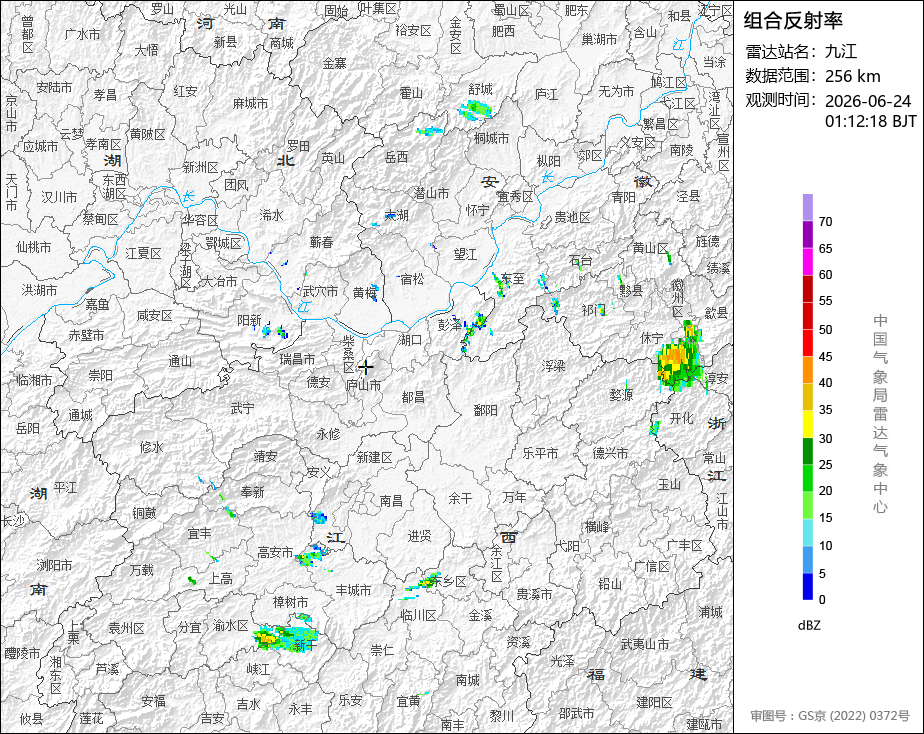This screenshot has width=924, height=734.
Task: Click the 樟树市 label on the map
Action: [291, 602]
